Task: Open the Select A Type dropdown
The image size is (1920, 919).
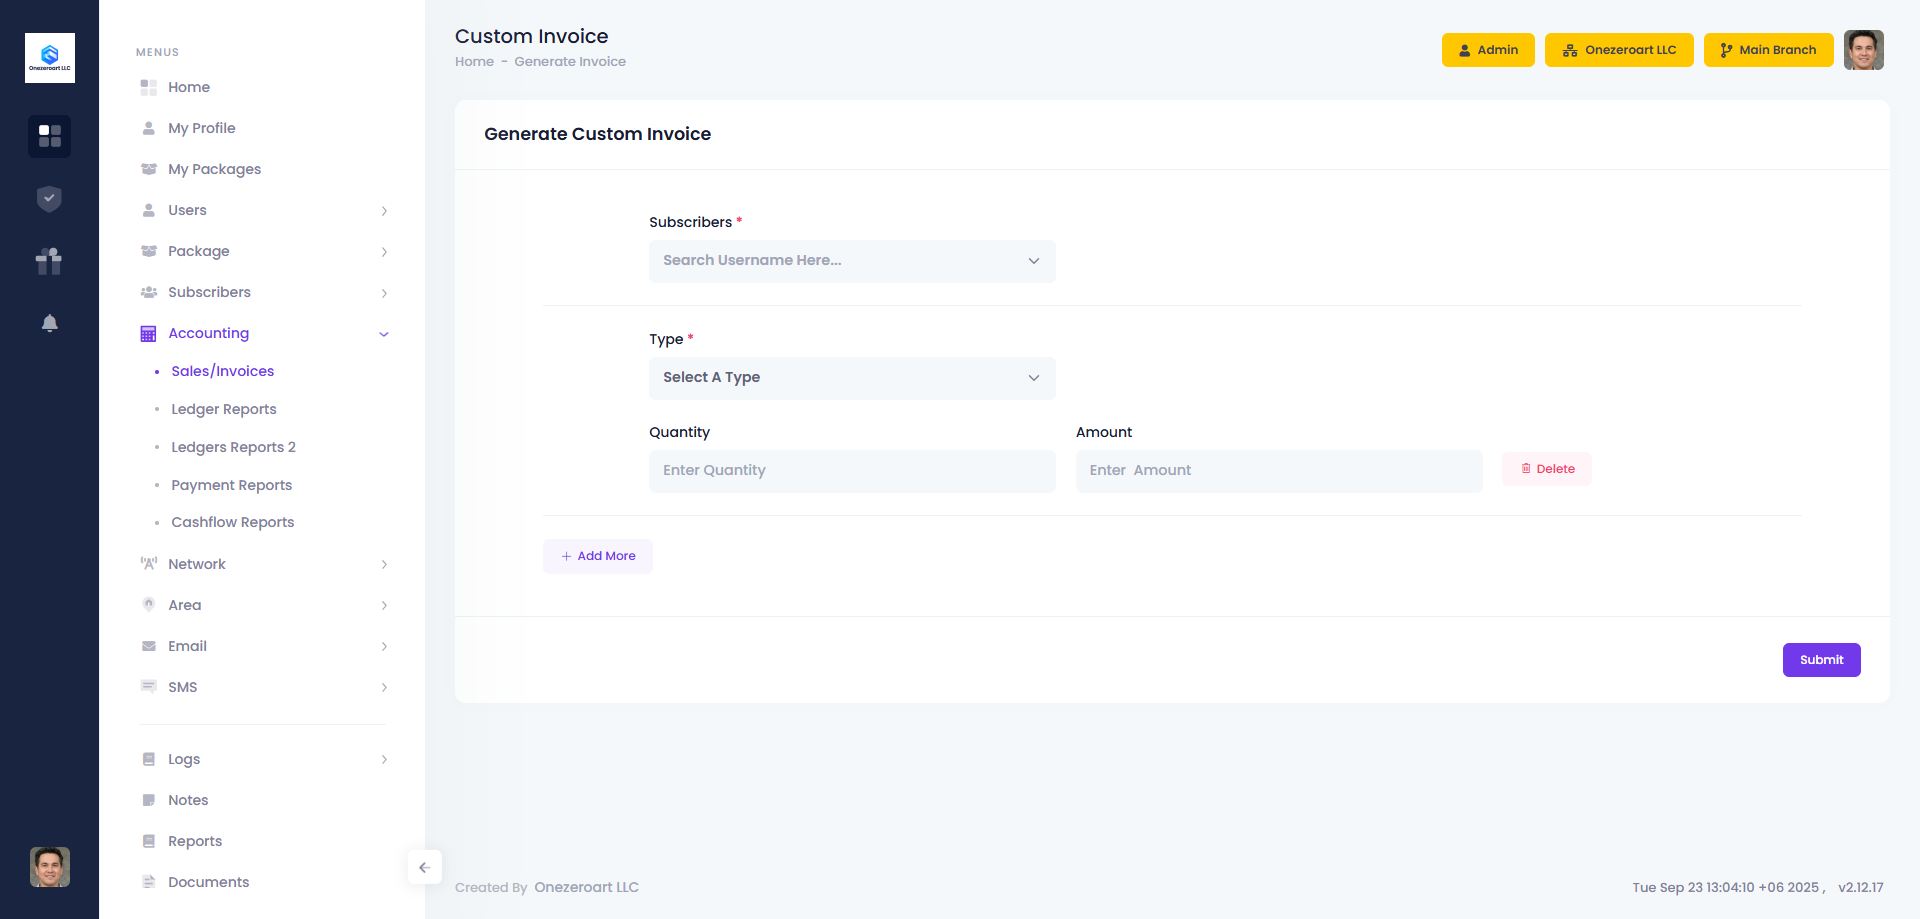Action: pyautogui.click(x=851, y=378)
